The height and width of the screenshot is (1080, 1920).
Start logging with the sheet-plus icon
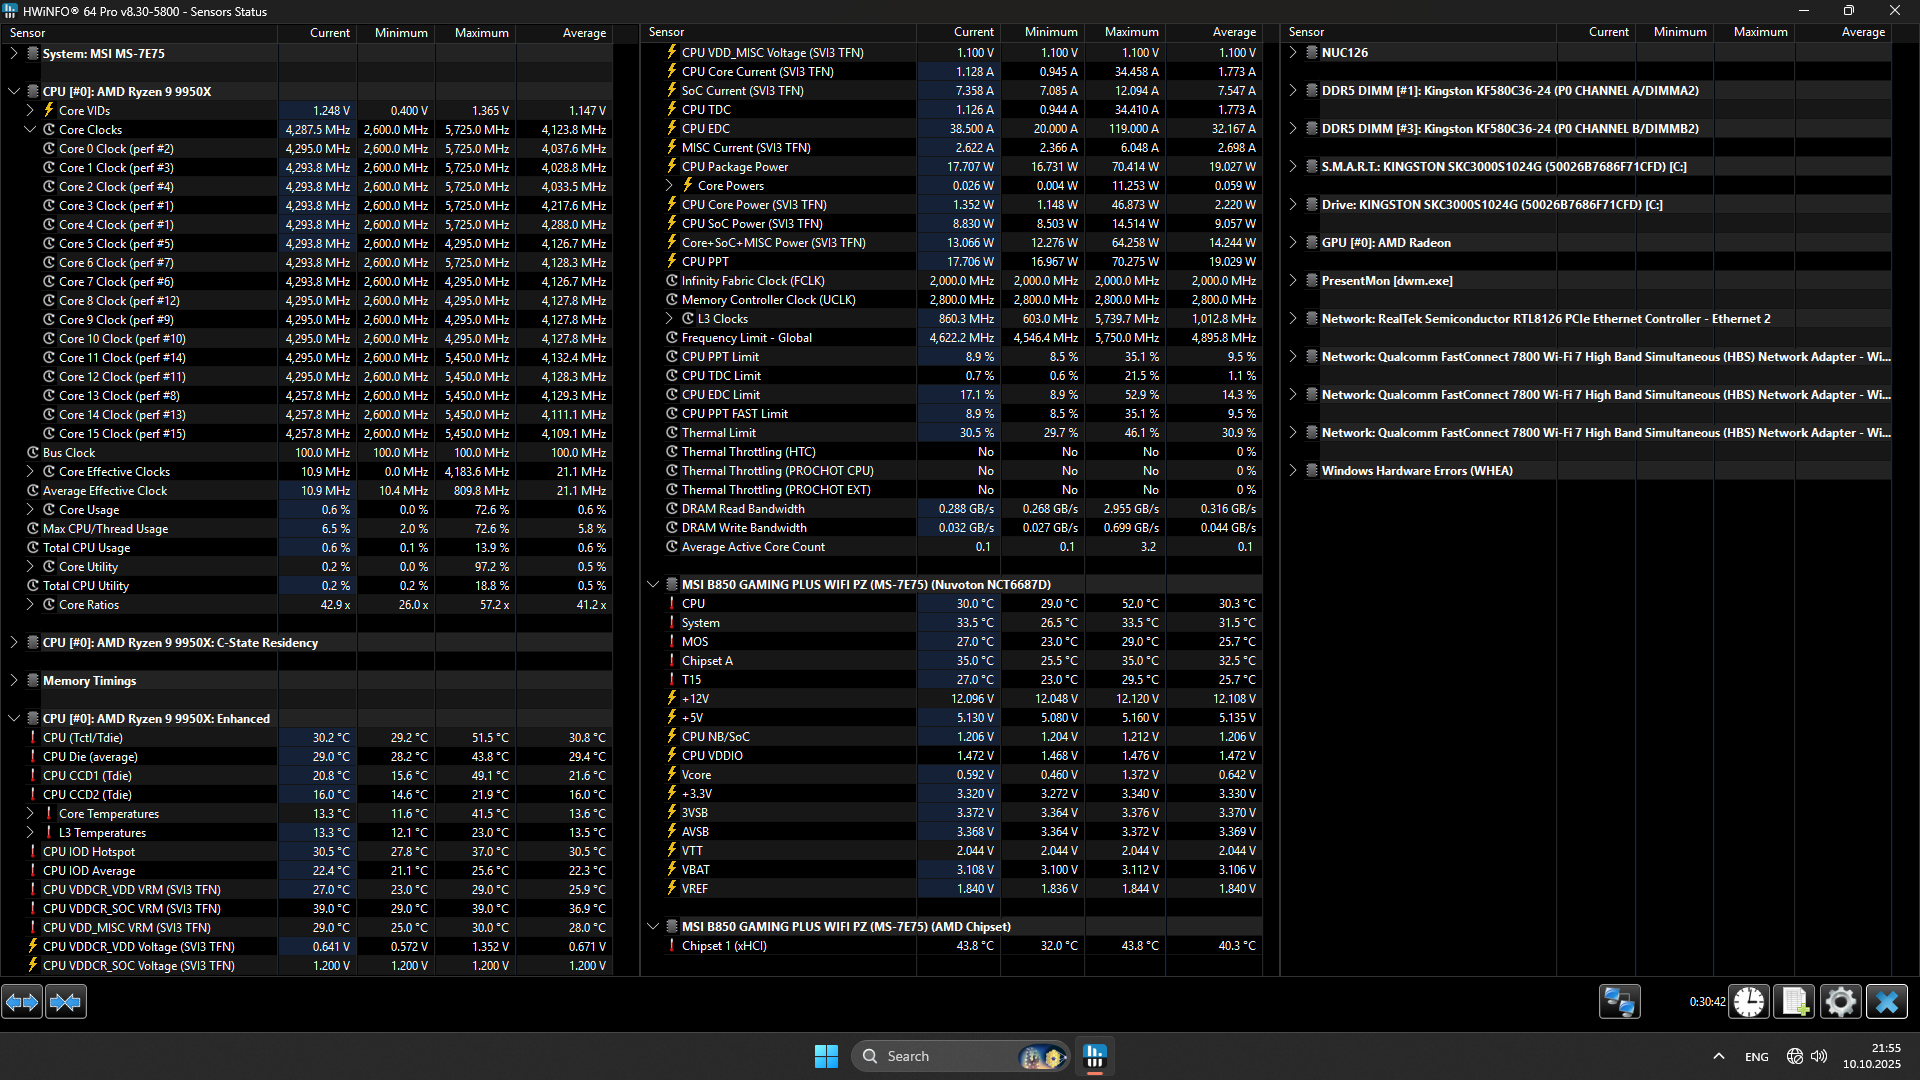tap(1794, 1001)
